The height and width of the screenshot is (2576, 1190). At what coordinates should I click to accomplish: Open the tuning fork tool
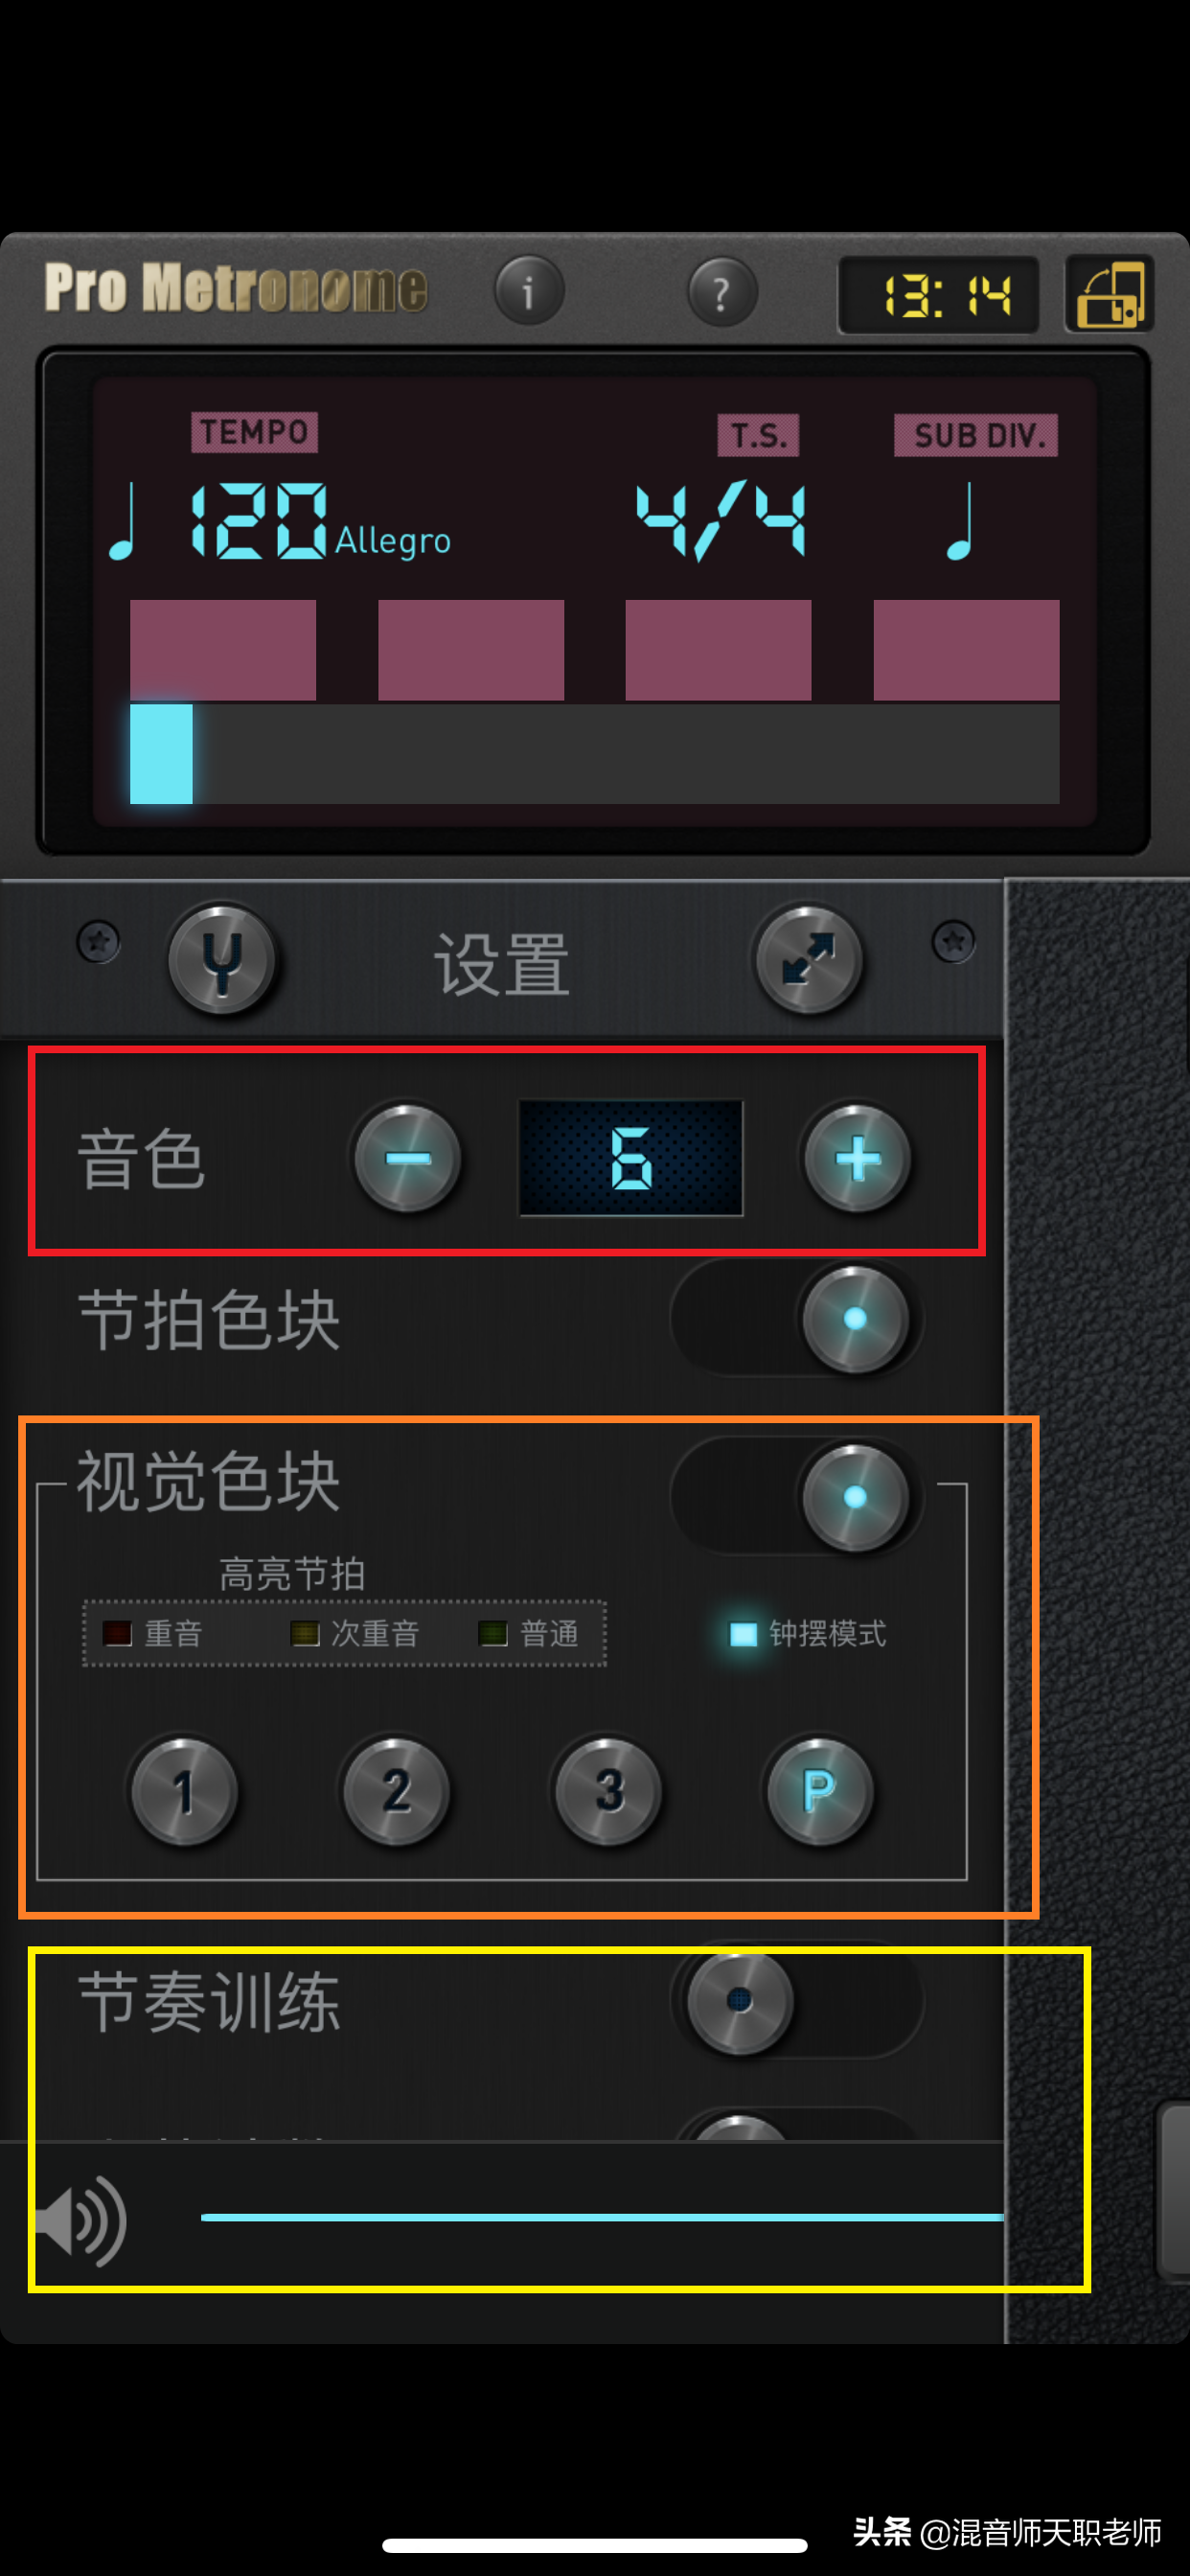click(x=222, y=960)
